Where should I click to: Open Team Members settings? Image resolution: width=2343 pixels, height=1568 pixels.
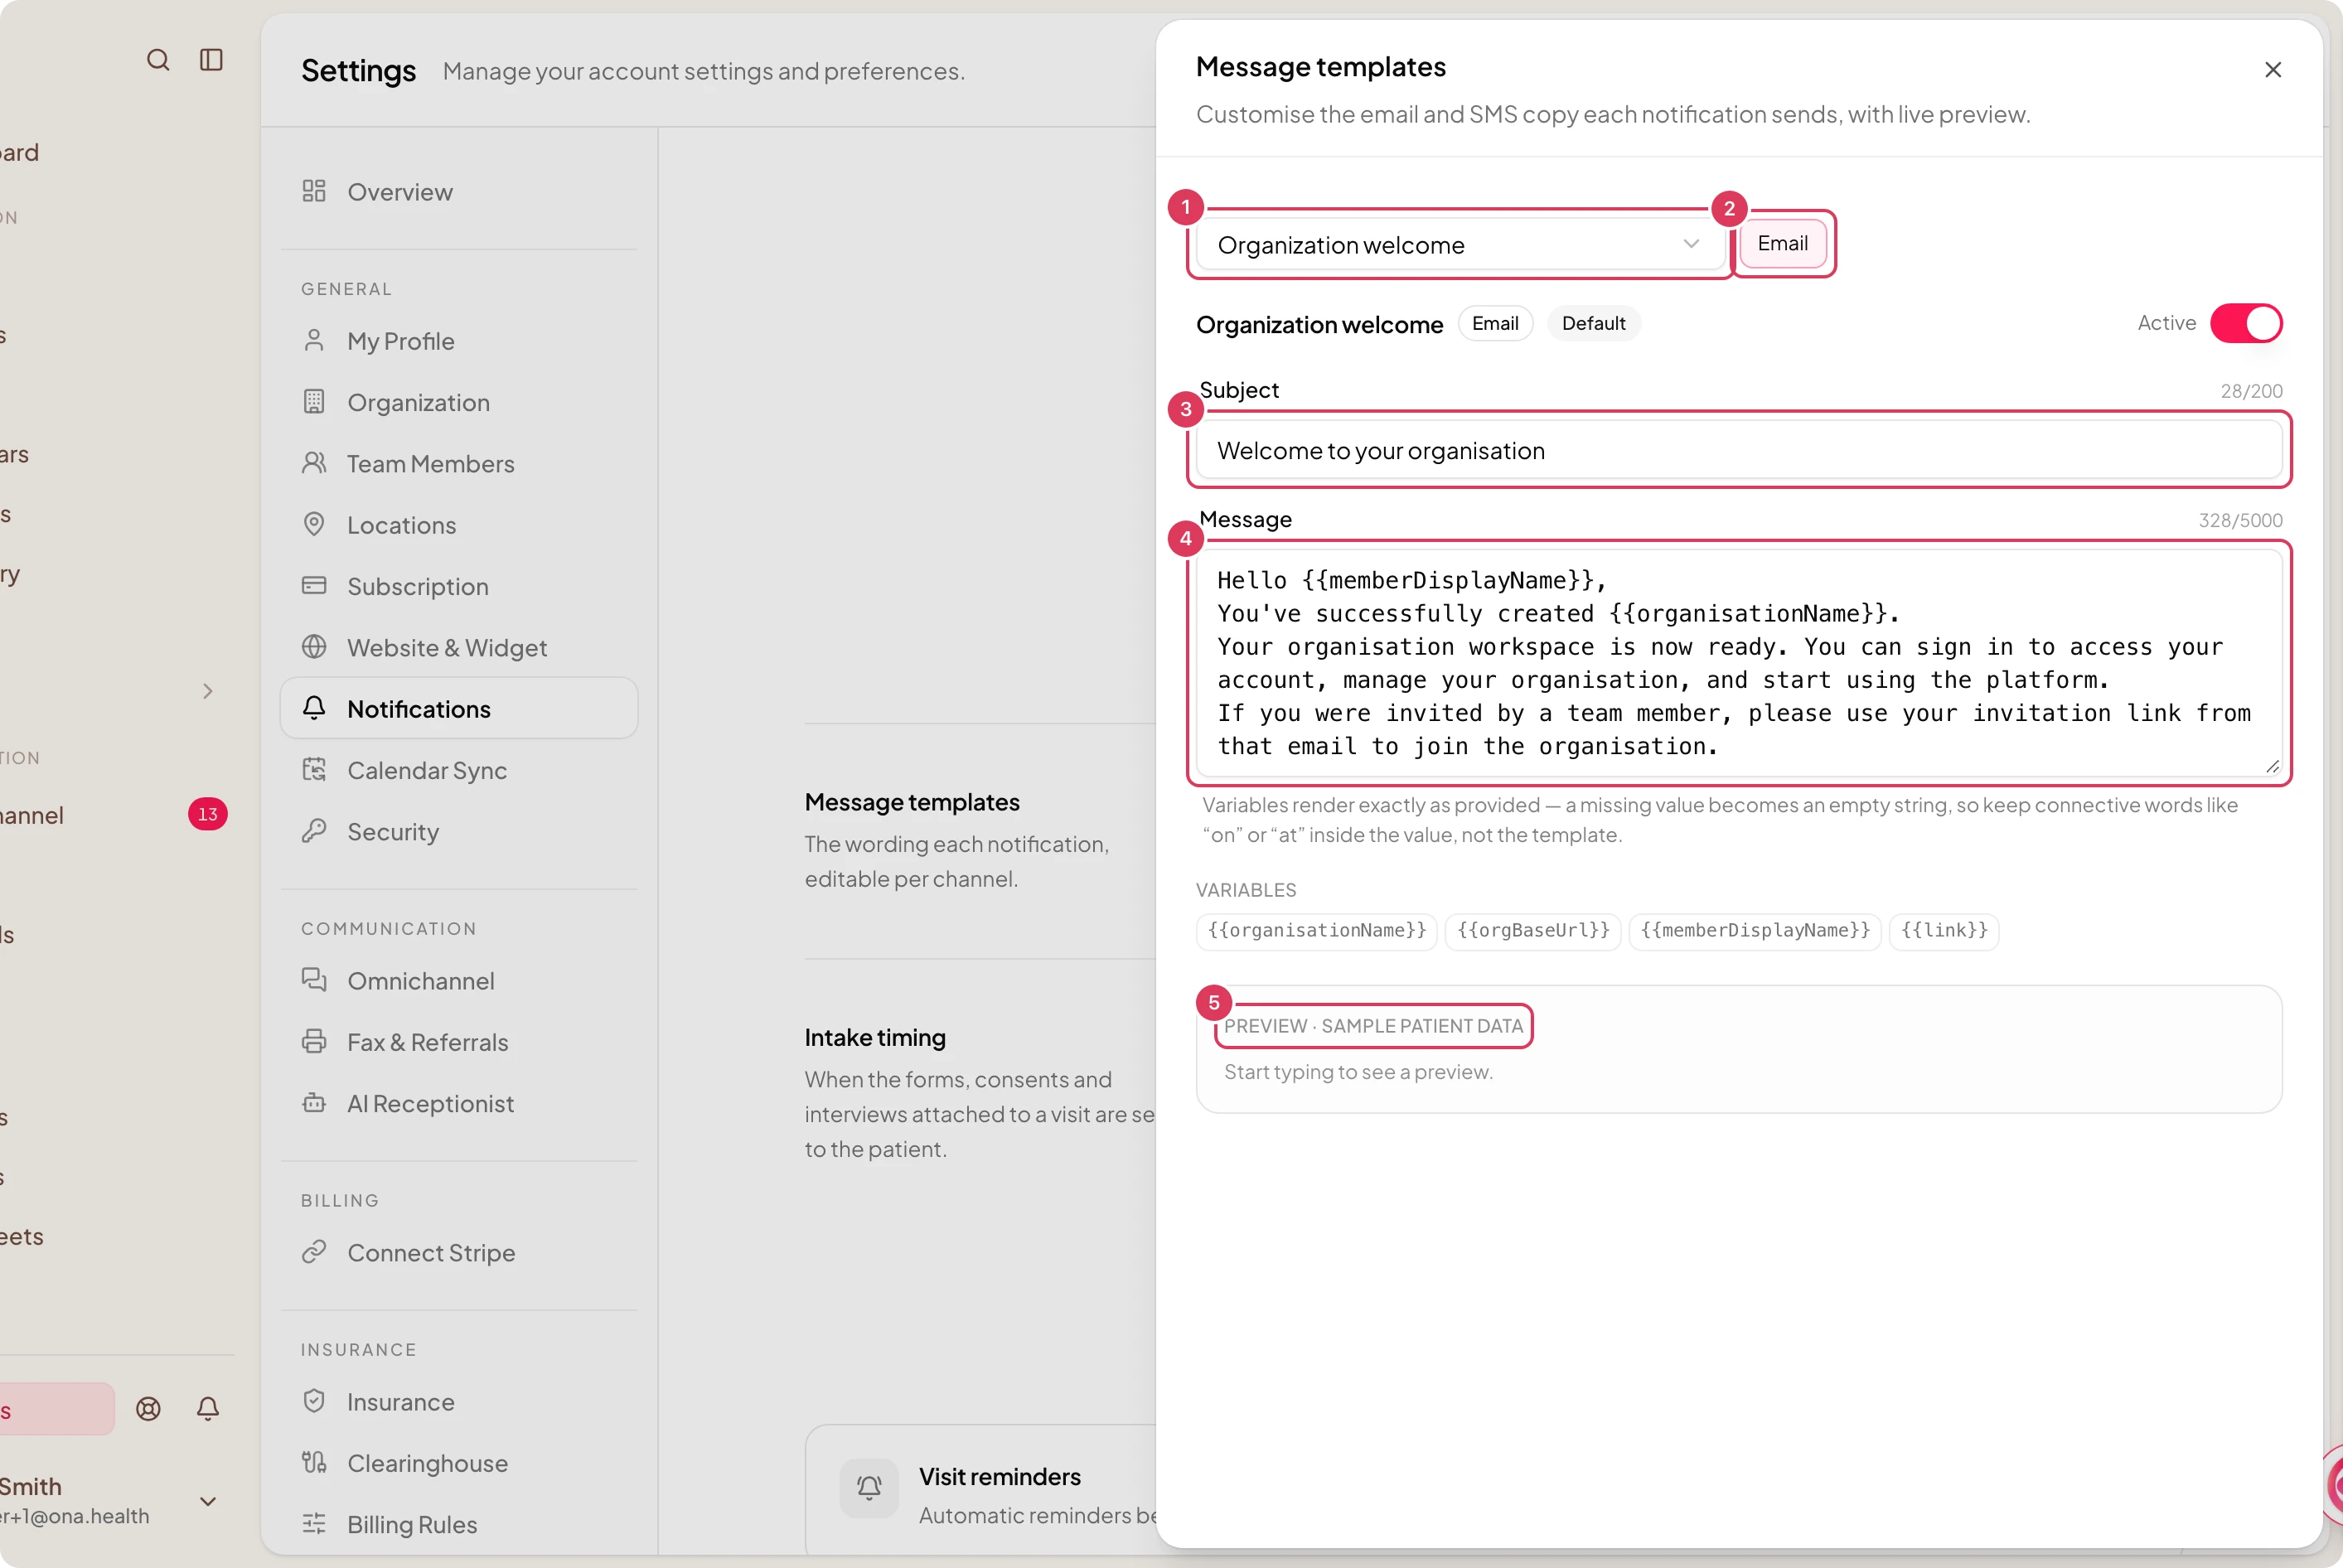tap(459, 464)
